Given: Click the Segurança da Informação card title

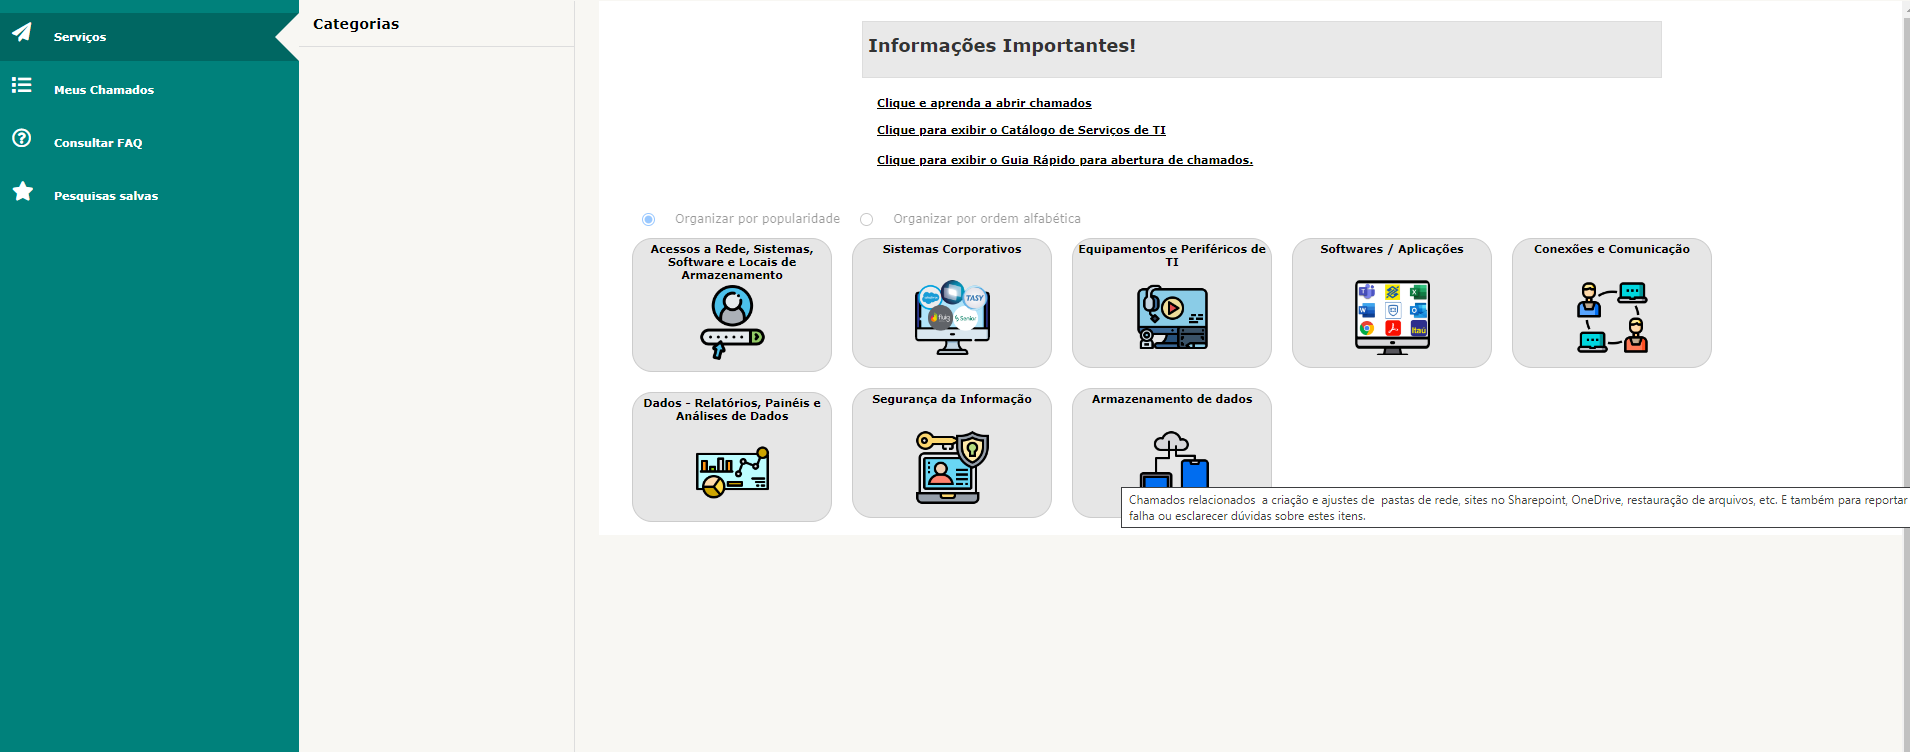Looking at the screenshot, I should point(952,399).
